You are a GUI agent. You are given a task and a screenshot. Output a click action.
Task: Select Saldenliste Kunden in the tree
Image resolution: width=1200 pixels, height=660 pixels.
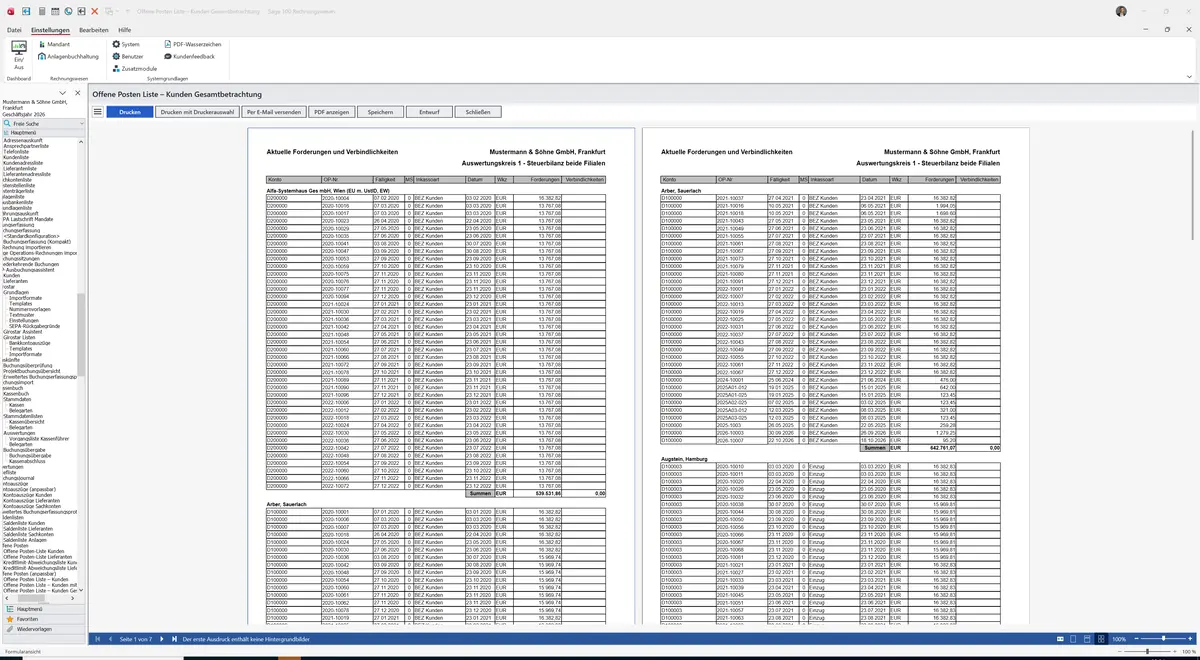(24, 523)
